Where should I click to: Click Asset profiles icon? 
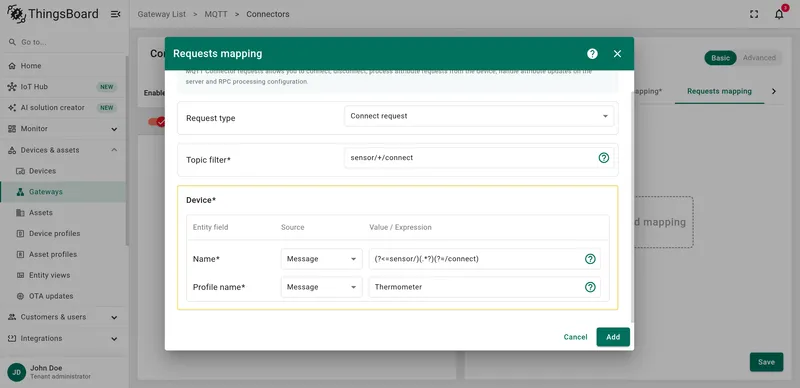(20, 254)
